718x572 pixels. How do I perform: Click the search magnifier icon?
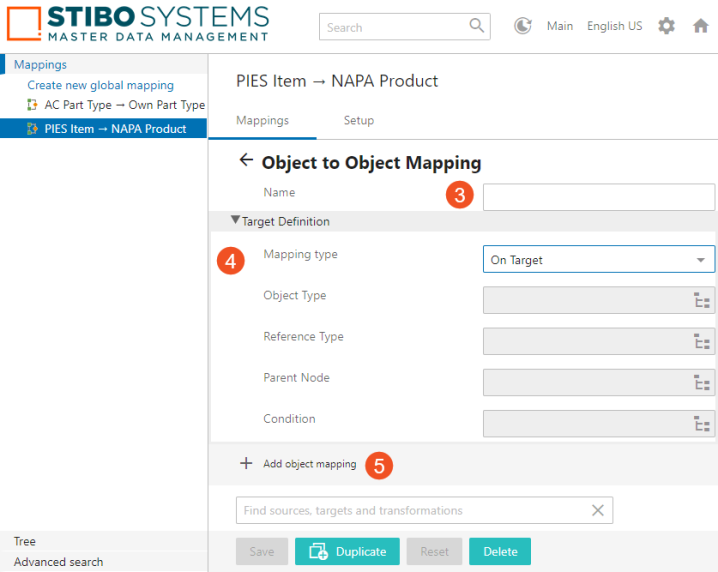477,25
